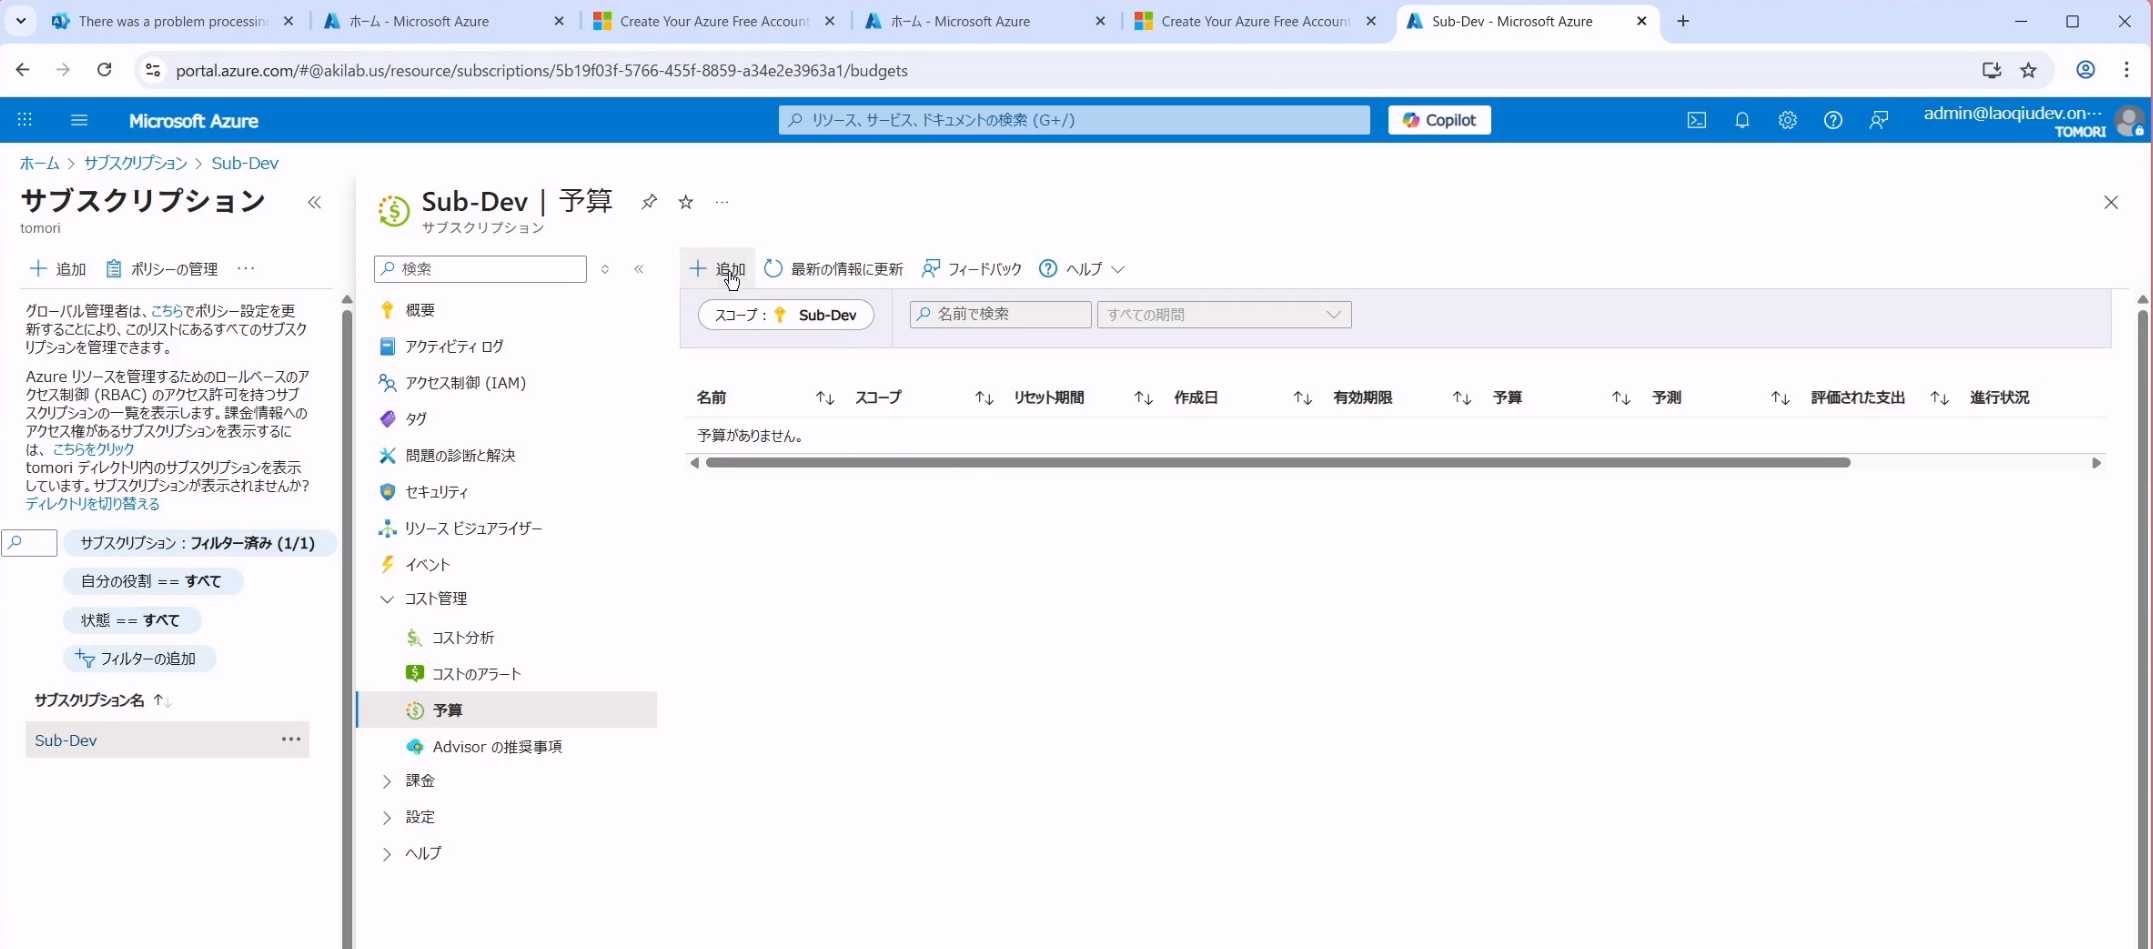Collapse the Cost Management section
This screenshot has height=949, width=2153.
(387, 599)
